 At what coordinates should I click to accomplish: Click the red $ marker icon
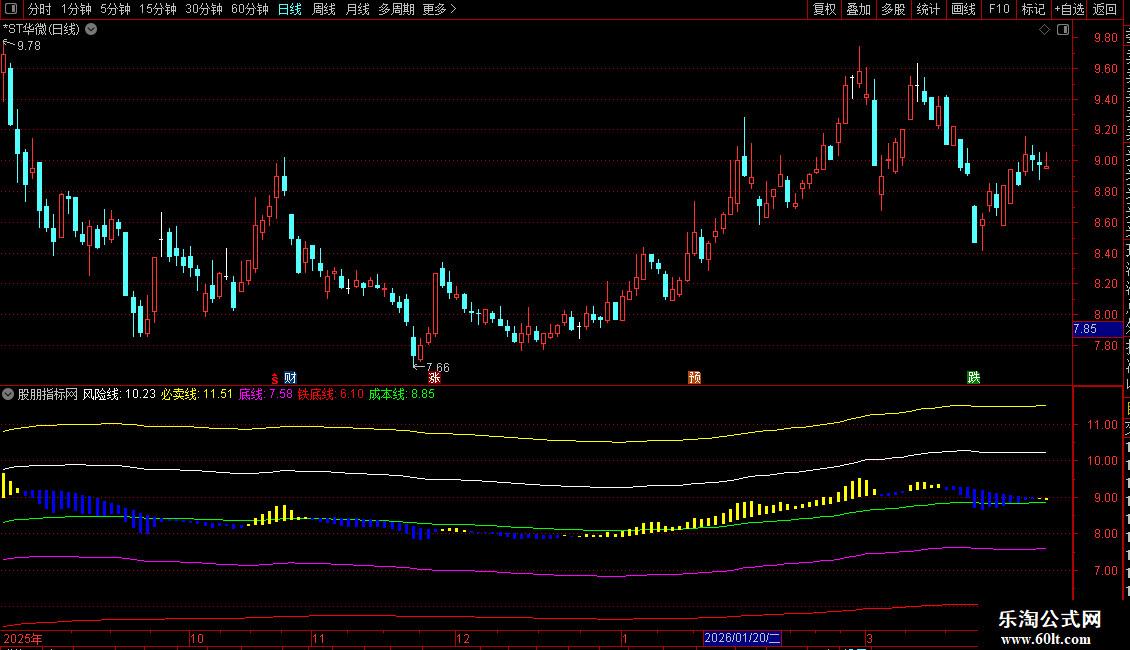[275, 378]
